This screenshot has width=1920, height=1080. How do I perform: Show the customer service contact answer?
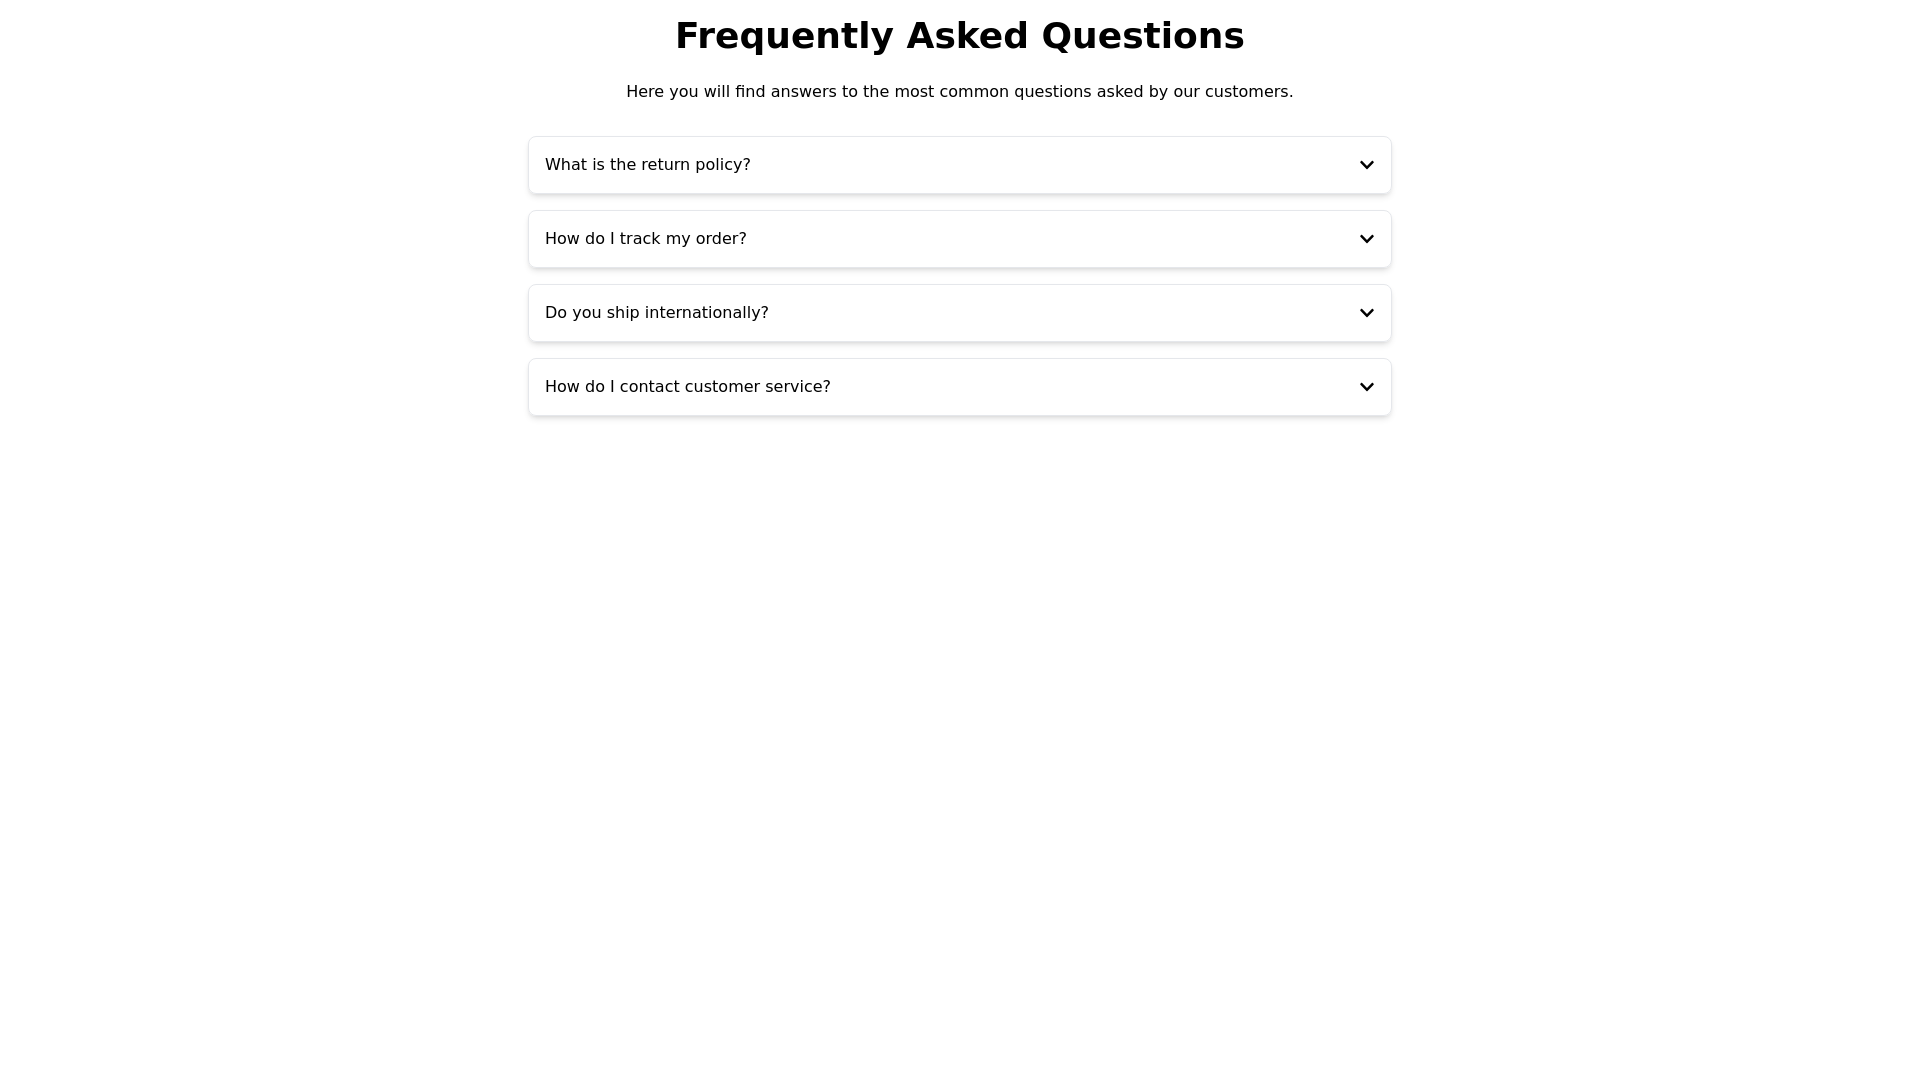pos(958,387)
